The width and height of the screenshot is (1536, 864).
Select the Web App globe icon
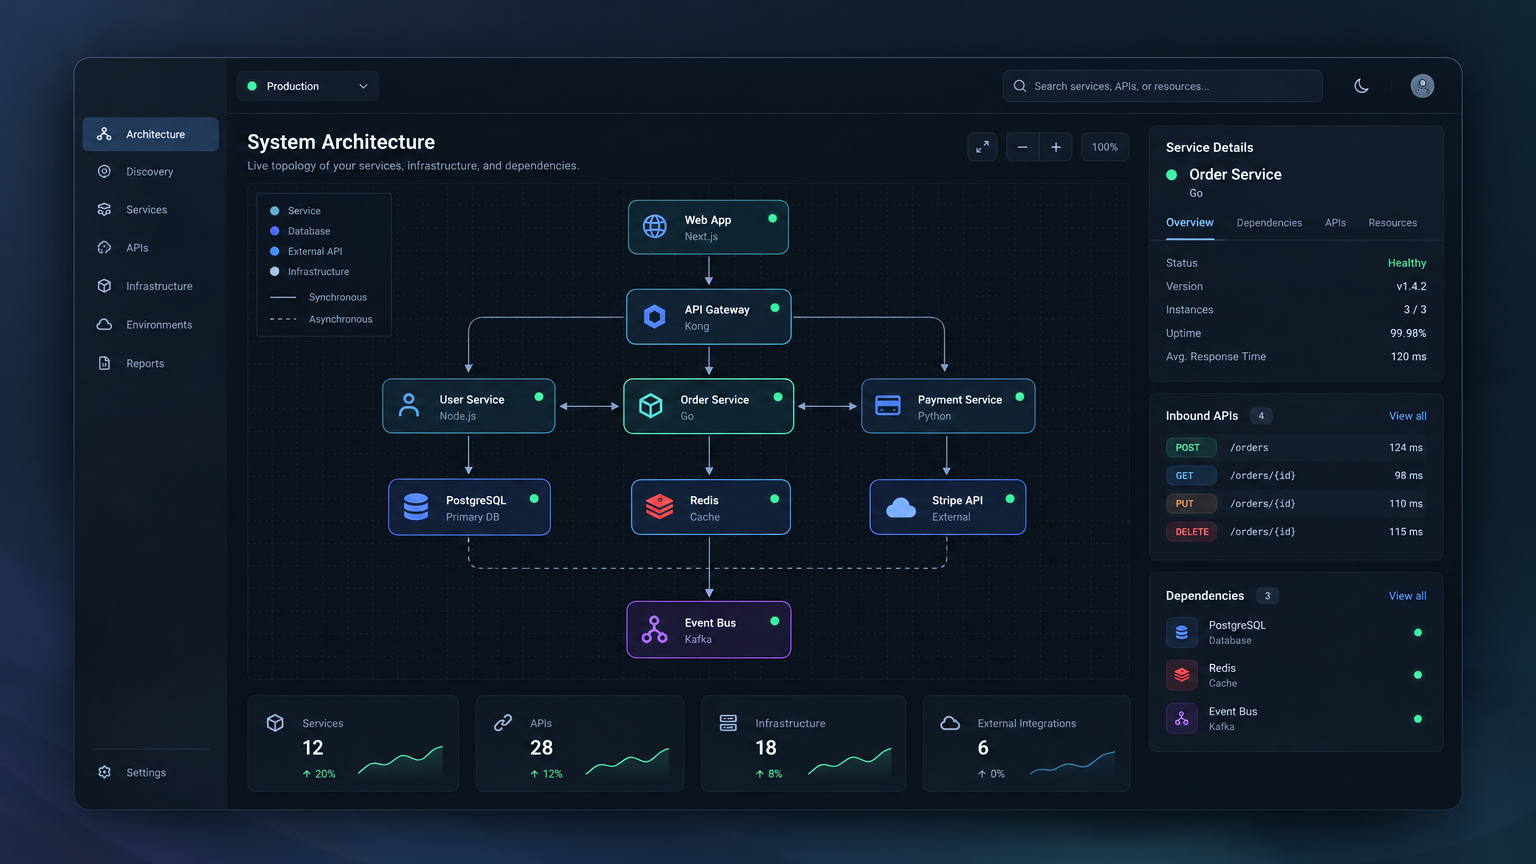[x=655, y=227]
